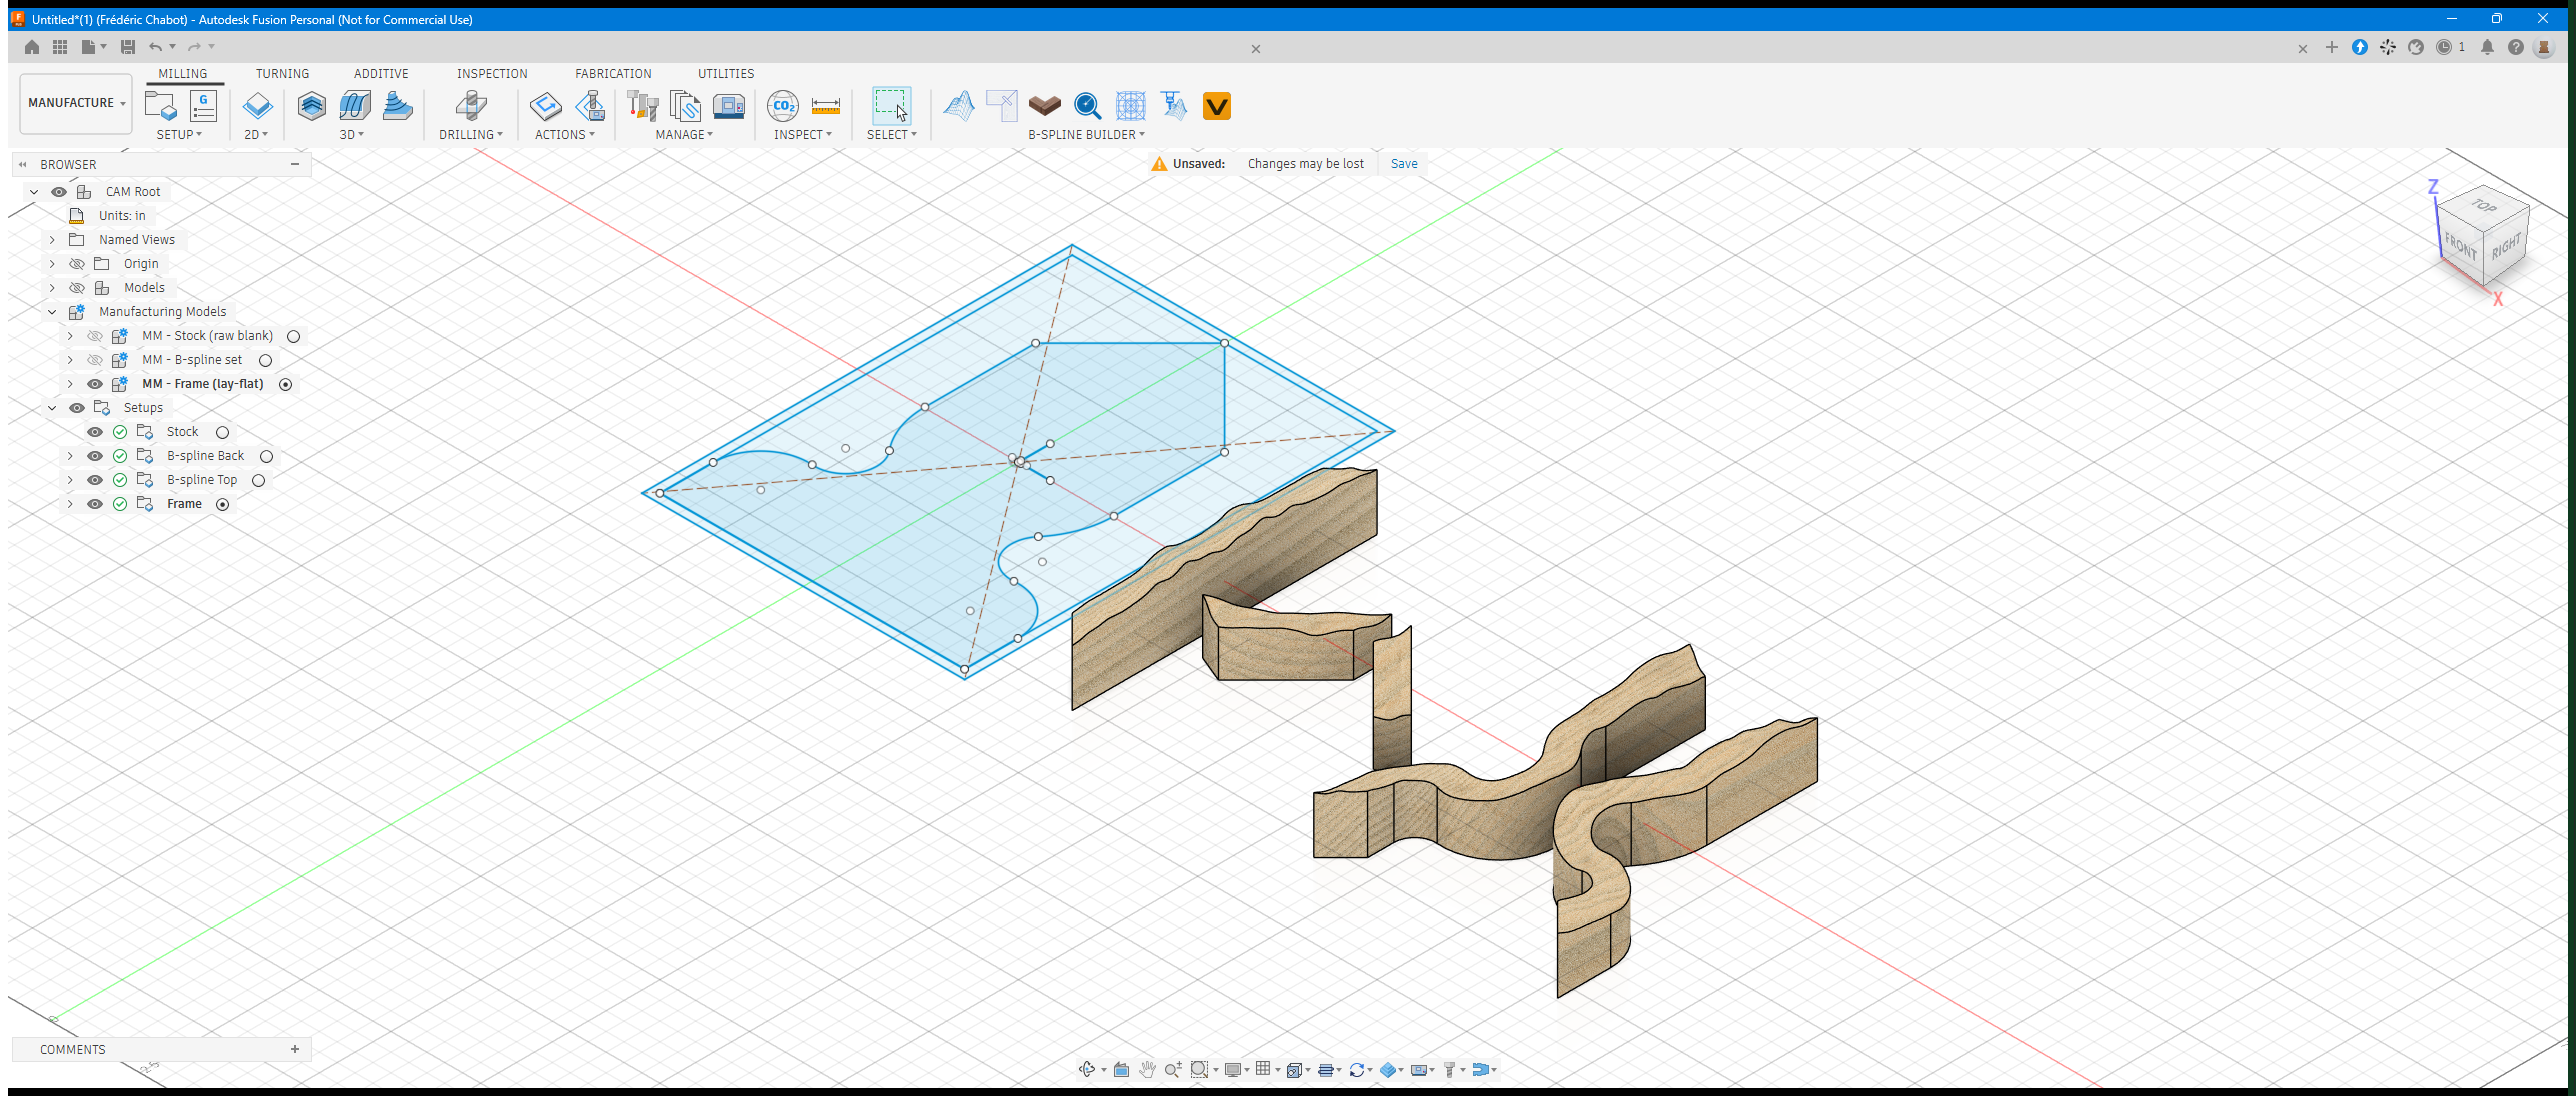The width and height of the screenshot is (2576, 1096).
Task: Open the Grid and Snaps settings icon
Action: tap(1263, 1069)
